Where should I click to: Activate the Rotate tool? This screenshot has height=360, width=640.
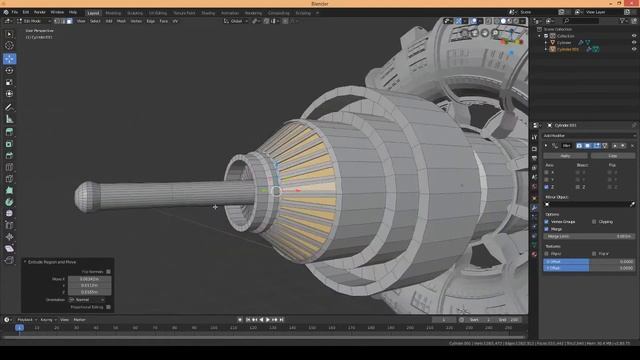[x=9, y=71]
